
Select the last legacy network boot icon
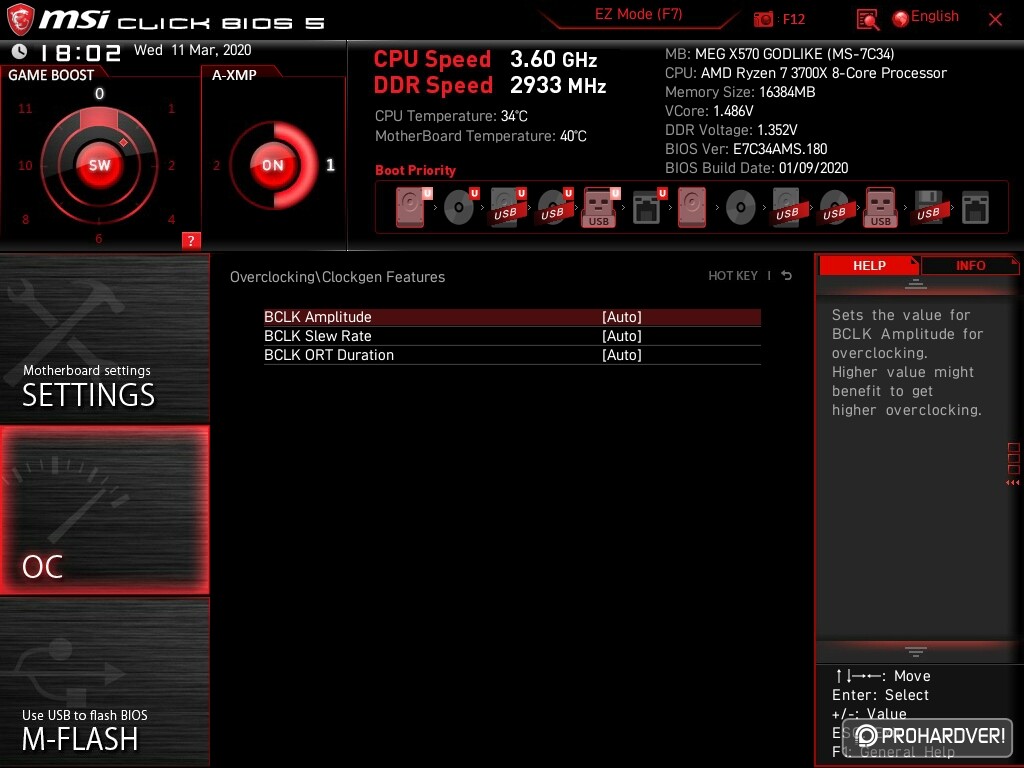click(x=975, y=208)
